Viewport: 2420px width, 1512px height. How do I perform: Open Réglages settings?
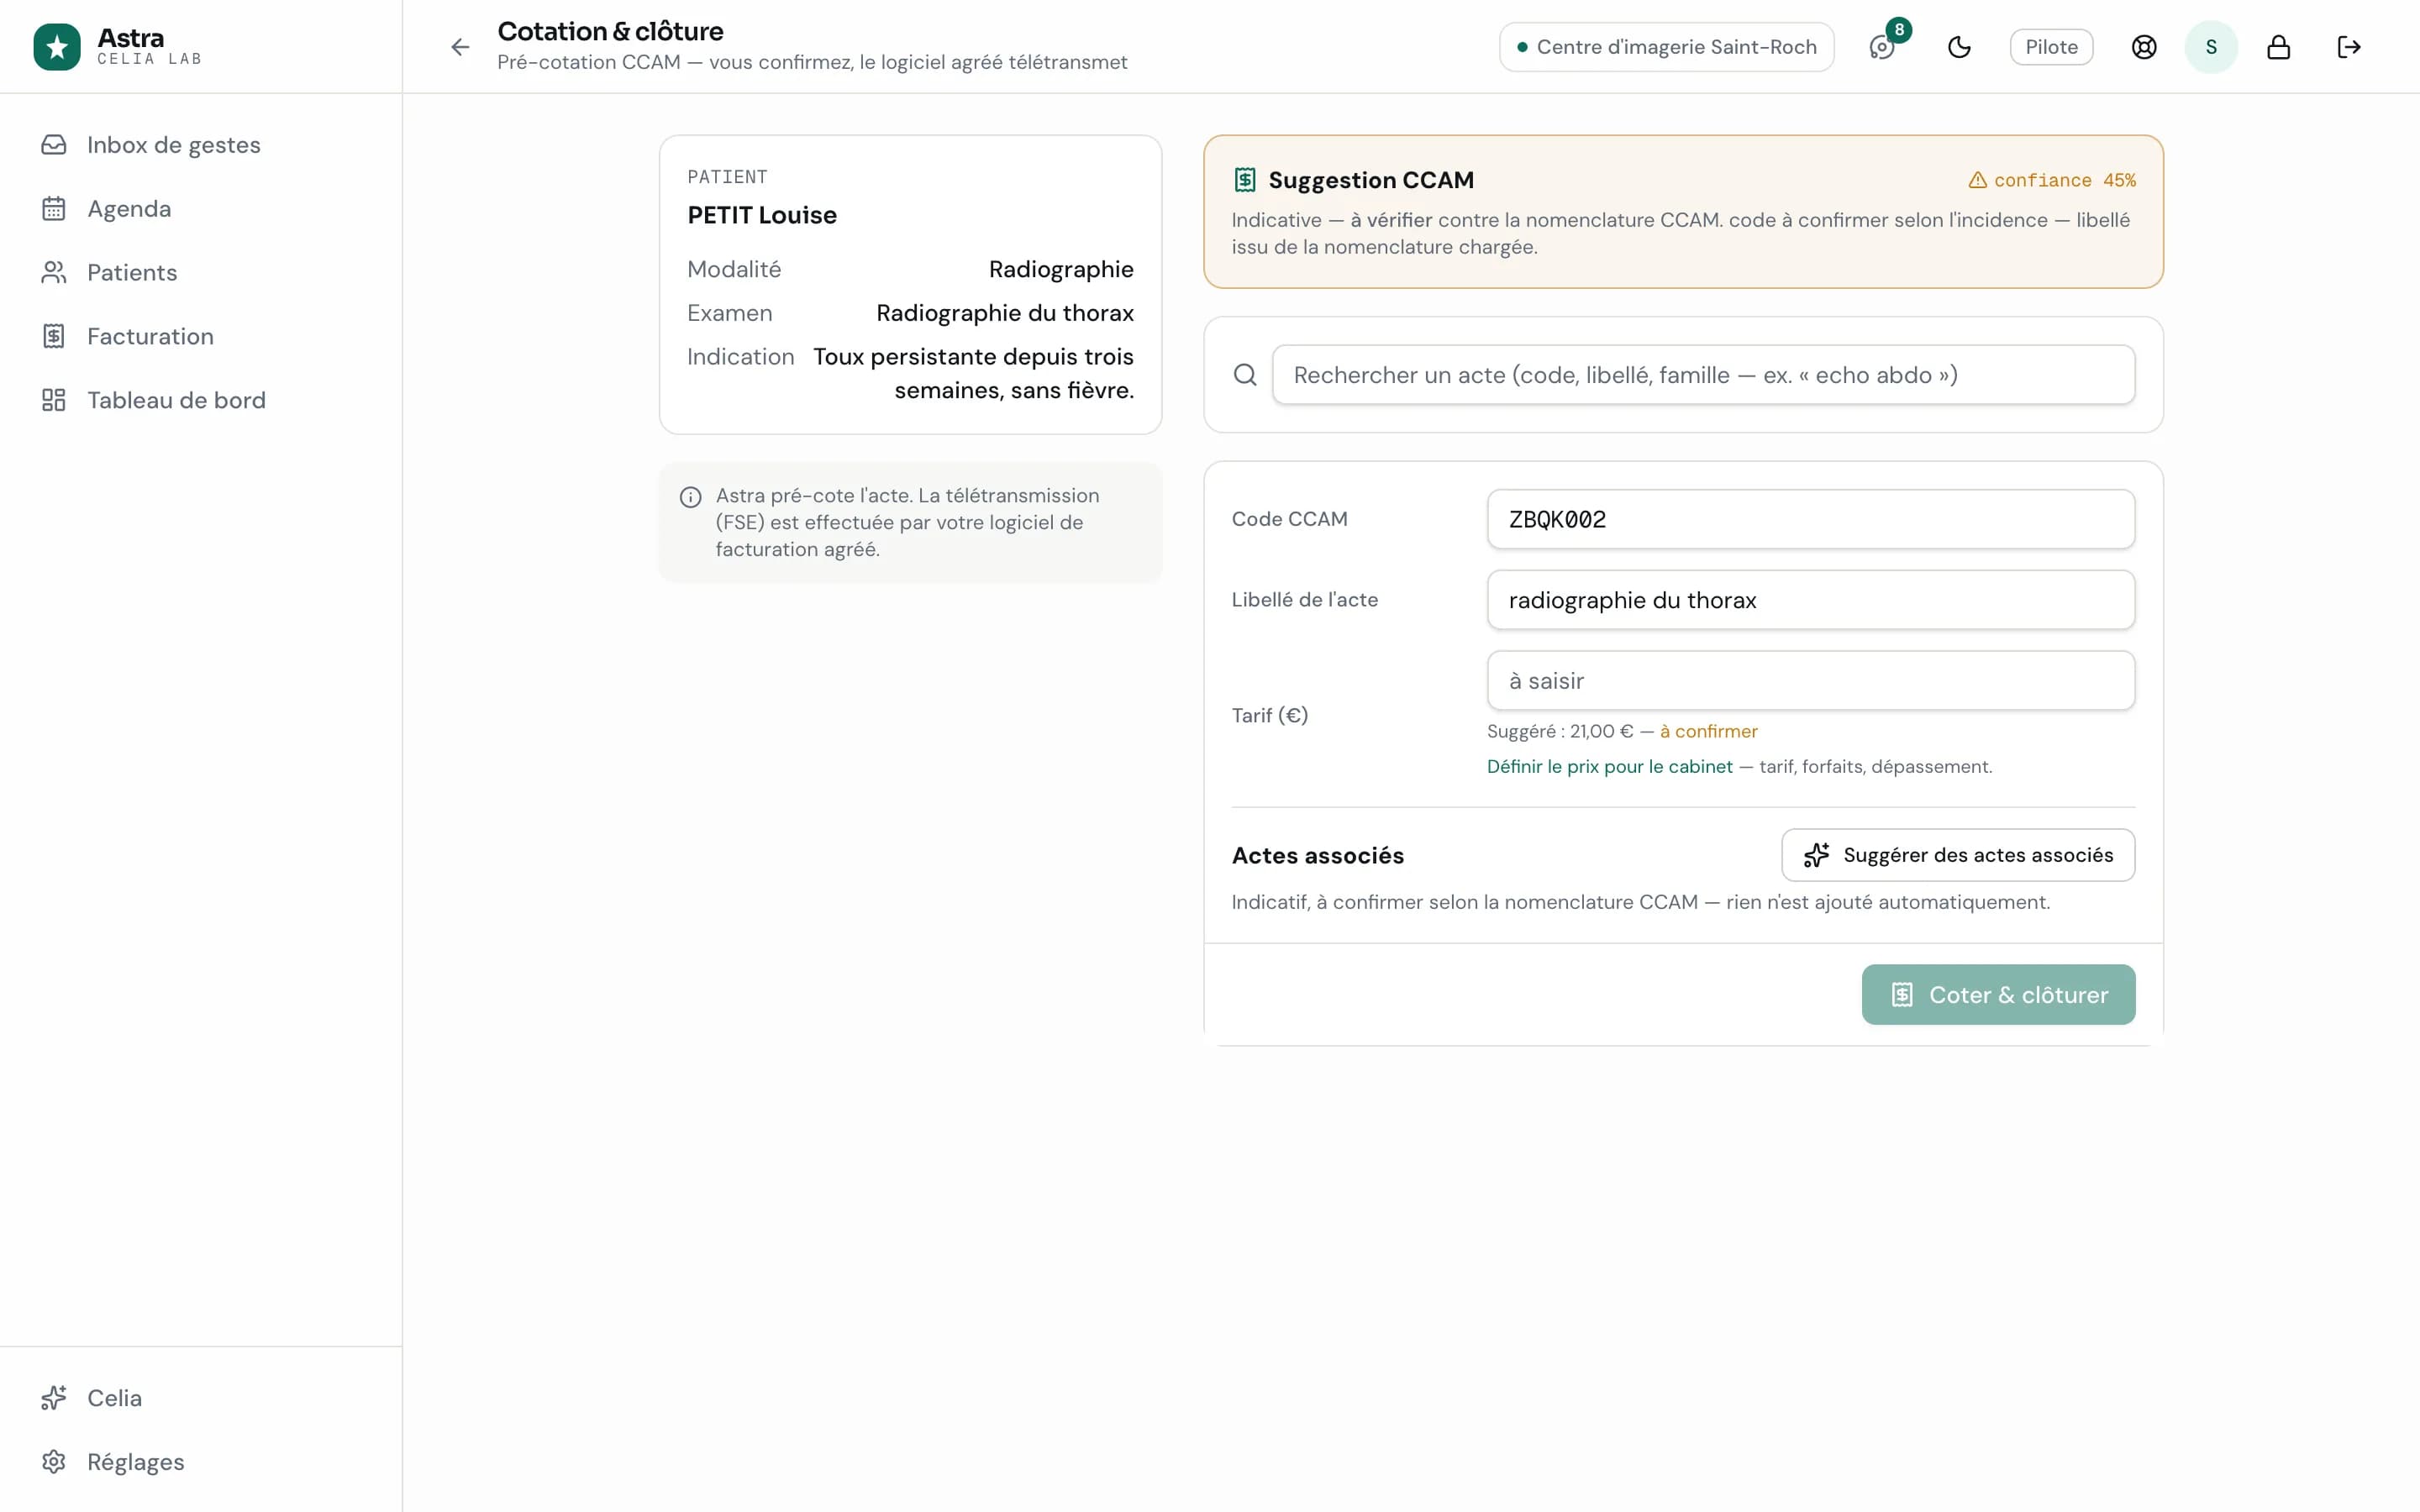201,1462
